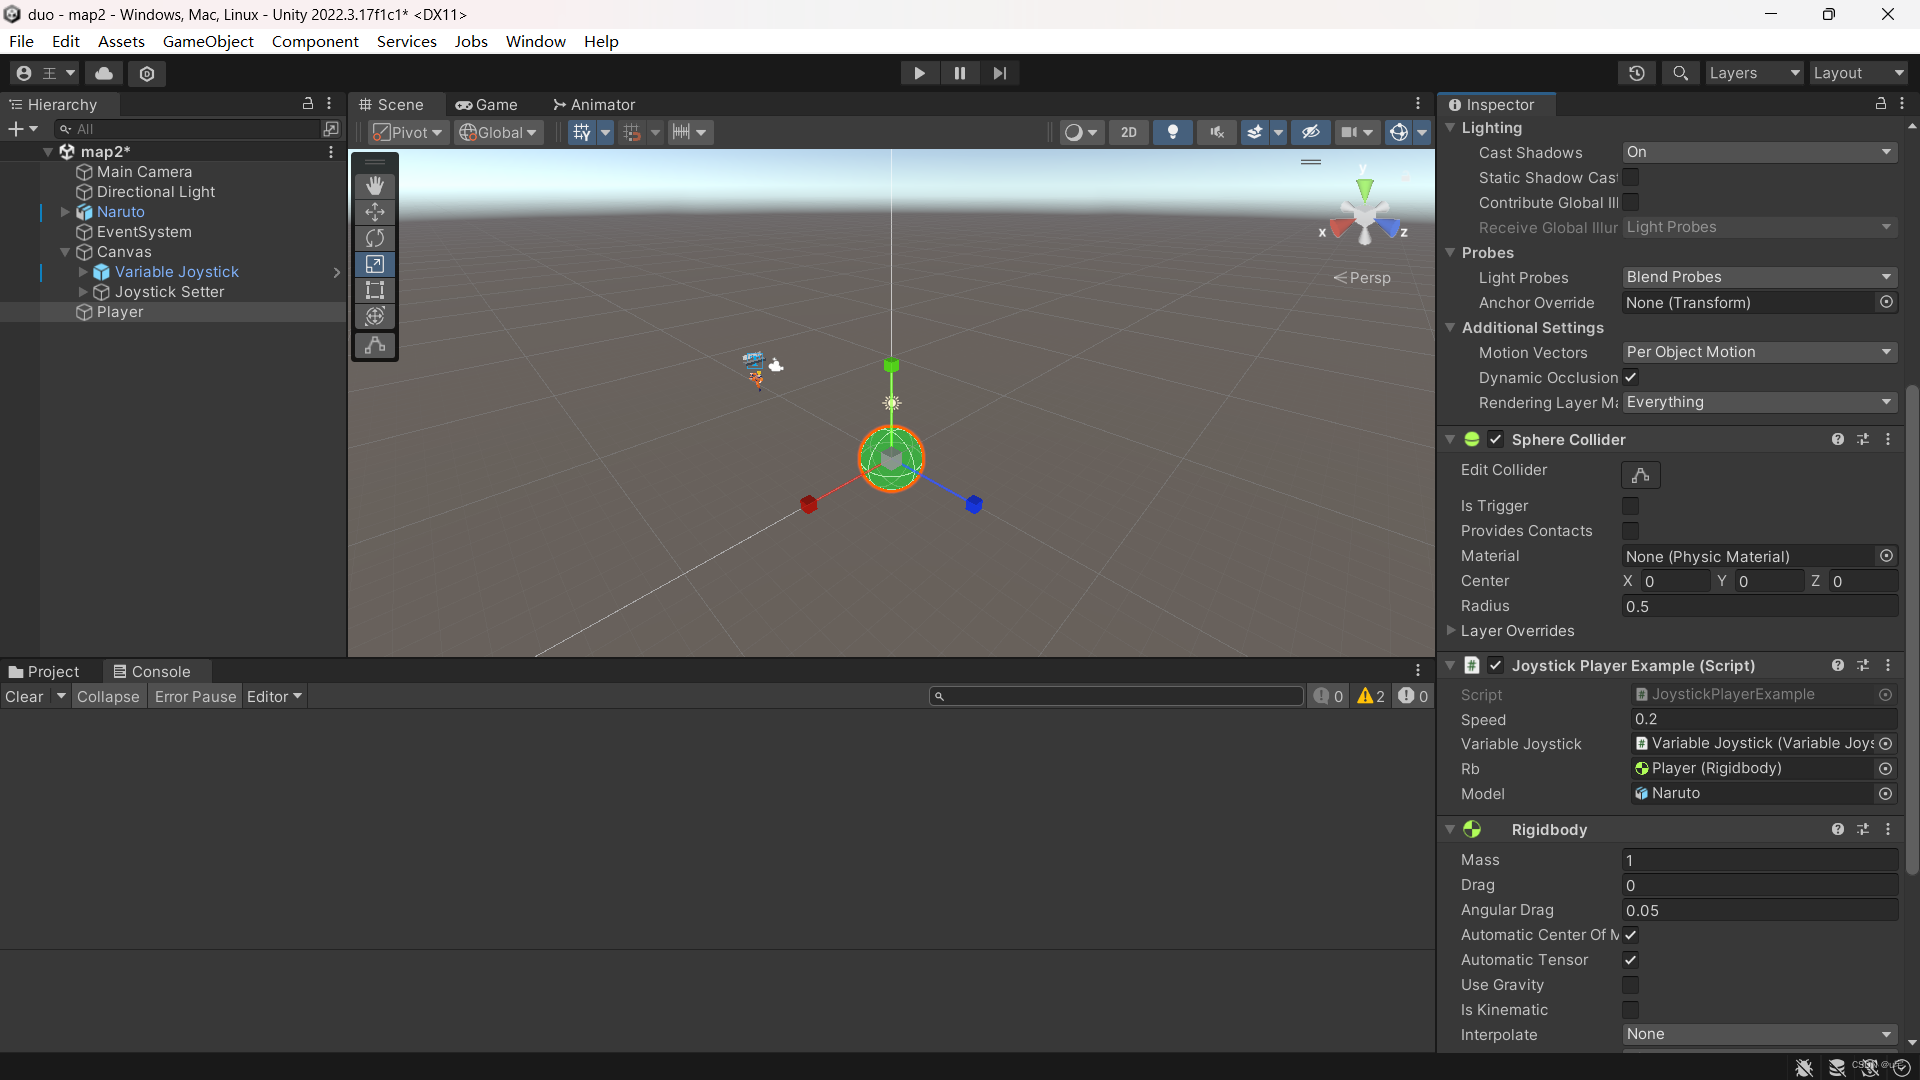The image size is (1920, 1080).
Task: Open the Unity cloud services panel
Action: (103, 73)
